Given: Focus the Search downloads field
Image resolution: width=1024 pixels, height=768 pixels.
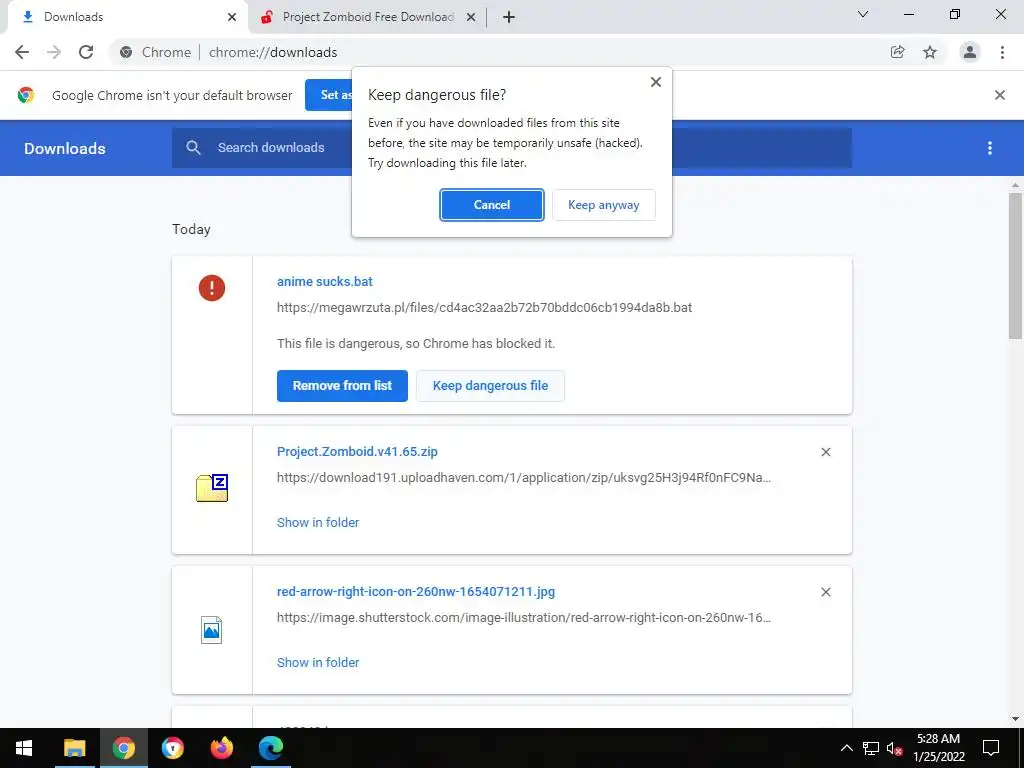Looking at the screenshot, I should coord(512,148).
